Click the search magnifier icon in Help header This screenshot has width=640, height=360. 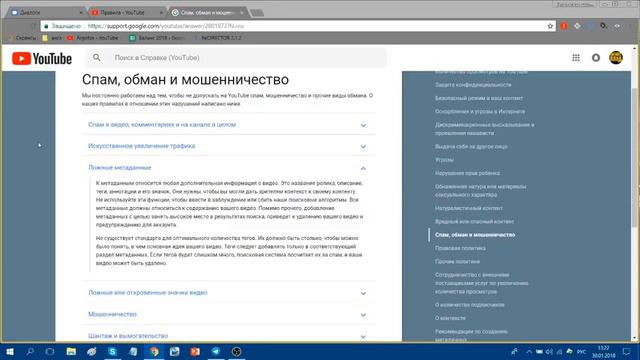[x=96, y=58]
